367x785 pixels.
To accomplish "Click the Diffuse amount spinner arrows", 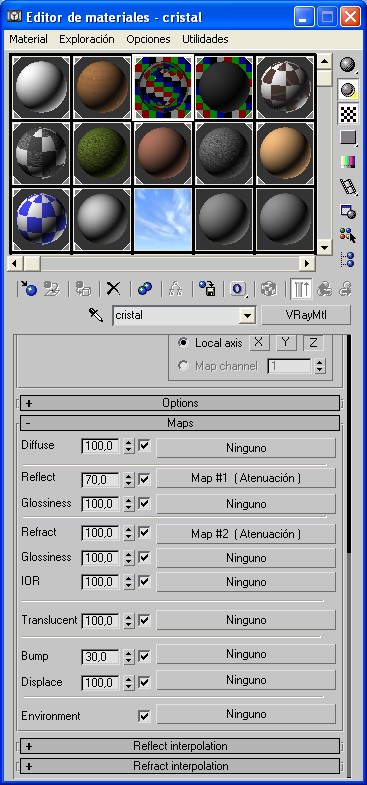I will (129, 446).
